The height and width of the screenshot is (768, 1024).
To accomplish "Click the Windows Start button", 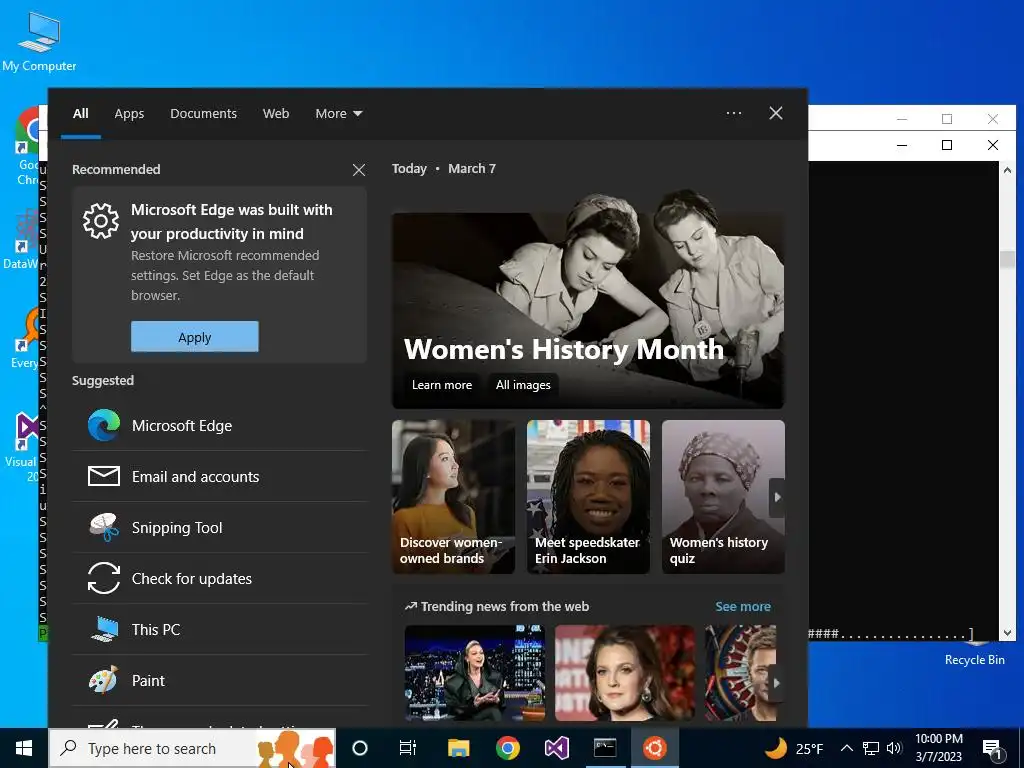I will coord(24,748).
